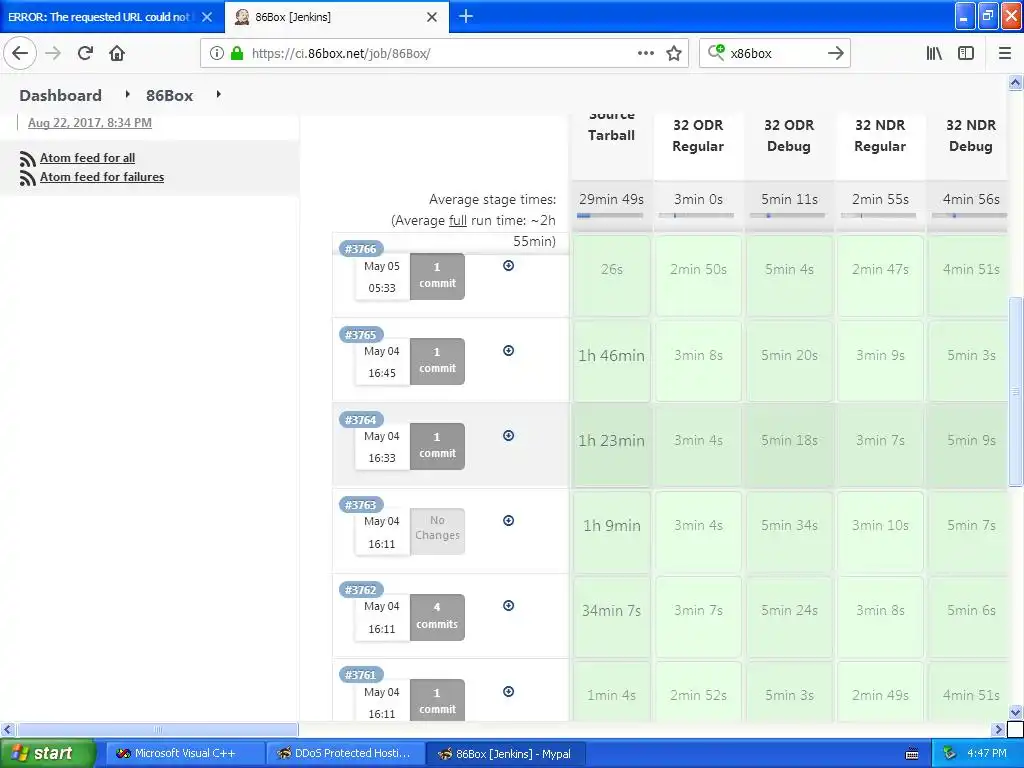
Task: Close the 86Box [Jenkins] tab
Action: tap(432, 17)
